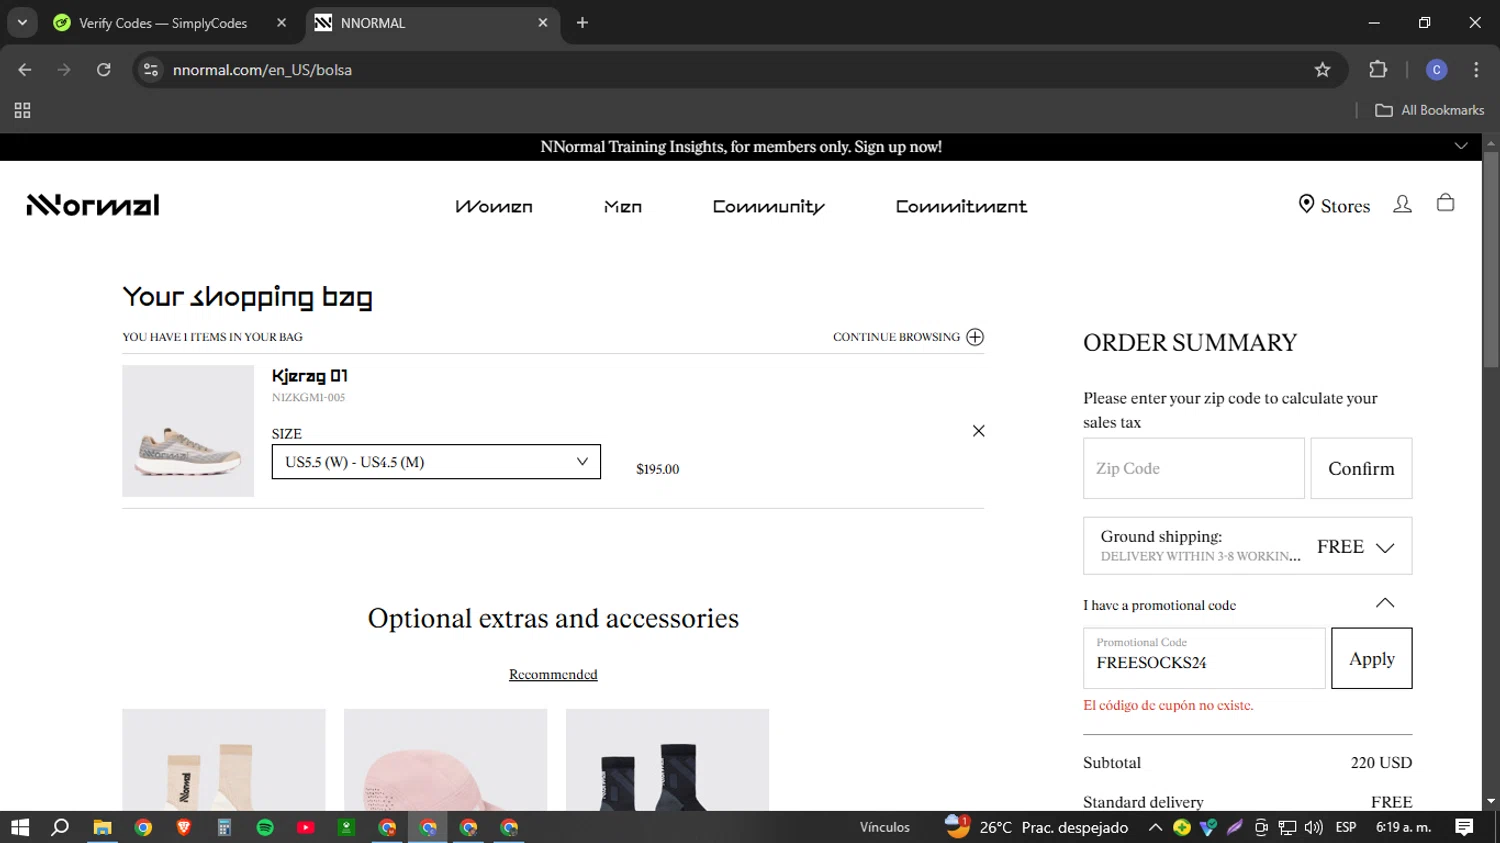Image resolution: width=1500 pixels, height=843 pixels.
Task: Expand the top announcement banner chevron
Action: [1461, 146]
